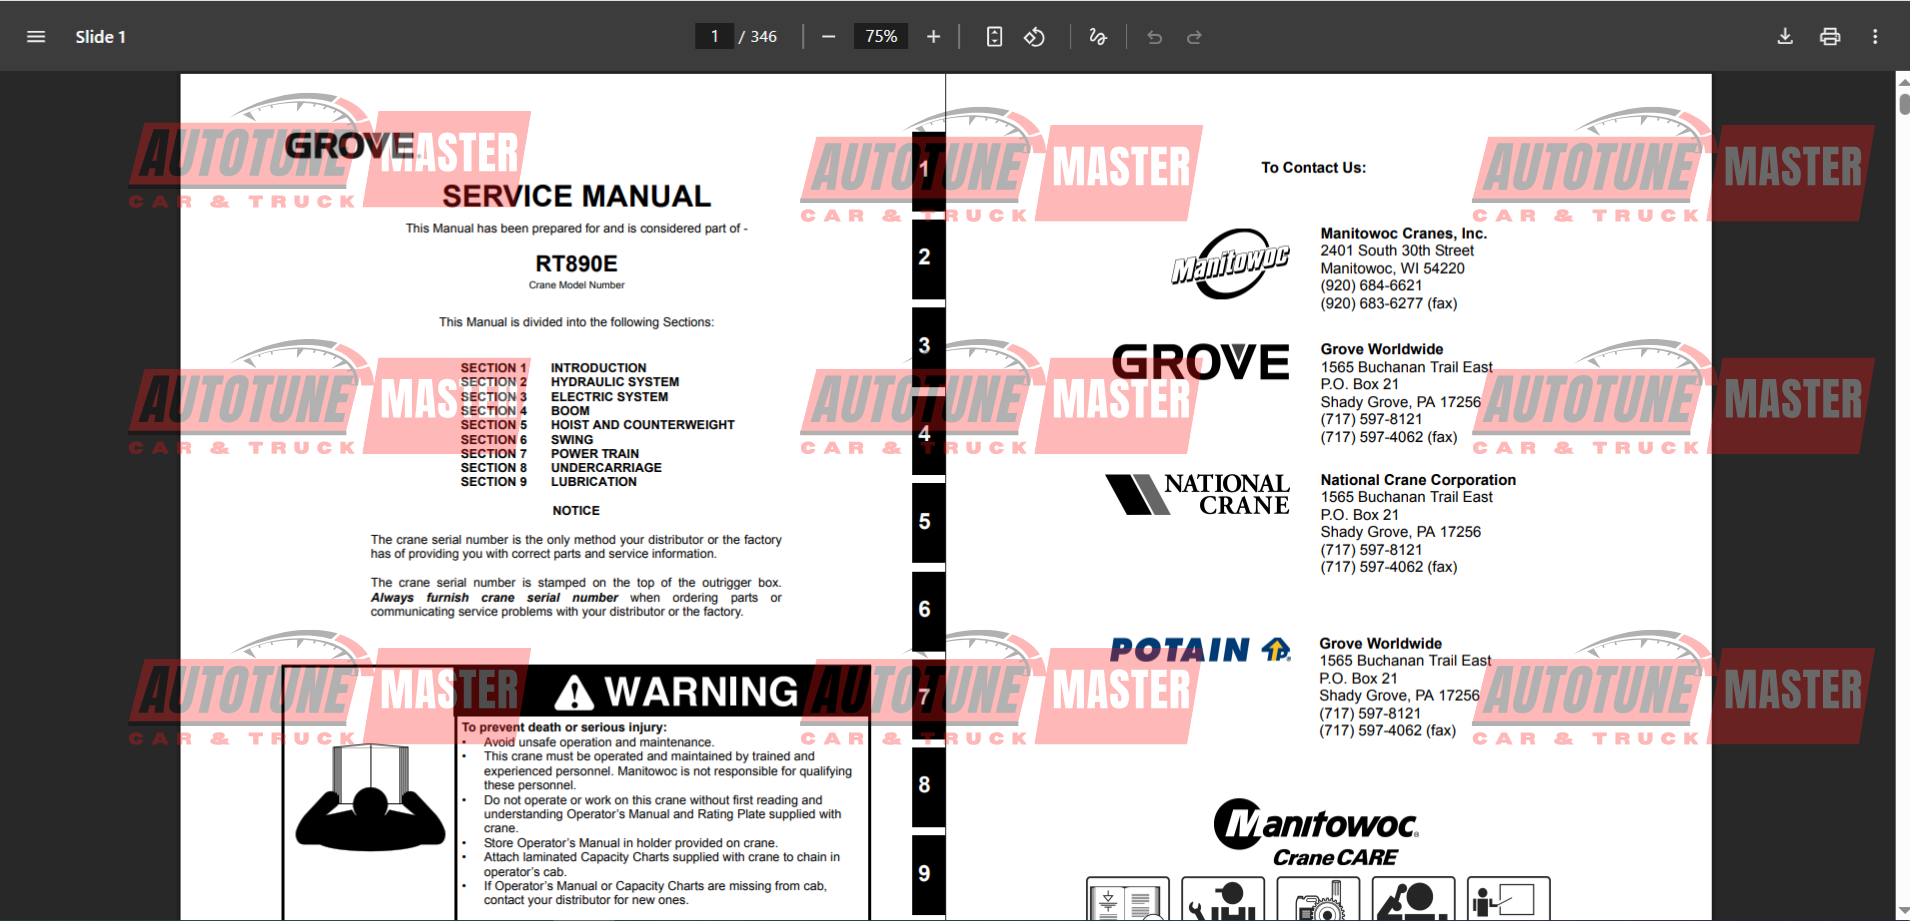Print the service manual
Screen dimensions: 1910x921
[1830, 37]
